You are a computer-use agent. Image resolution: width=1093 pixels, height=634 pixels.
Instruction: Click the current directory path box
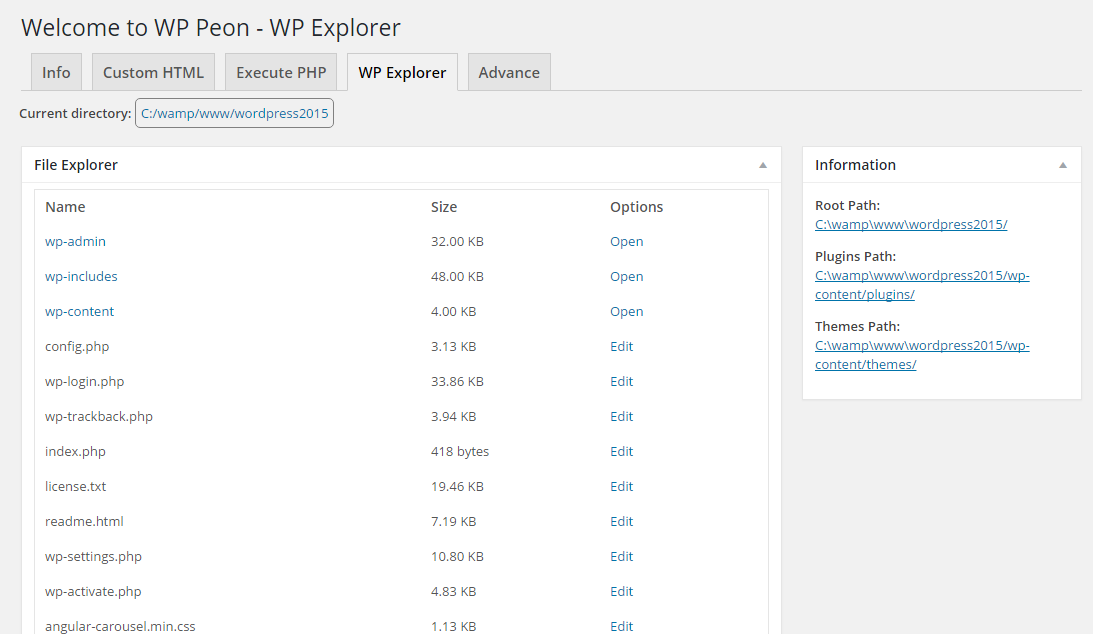234,113
